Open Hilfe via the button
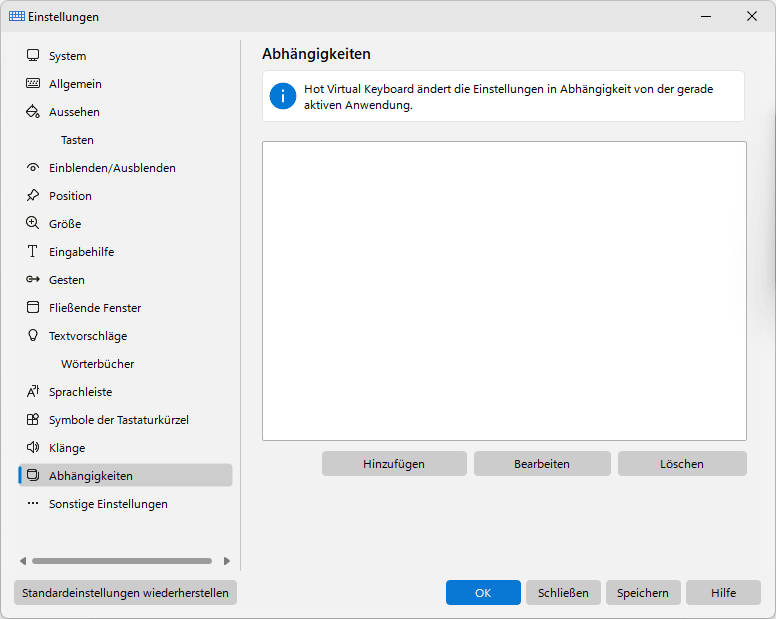776x619 pixels. click(x=723, y=593)
